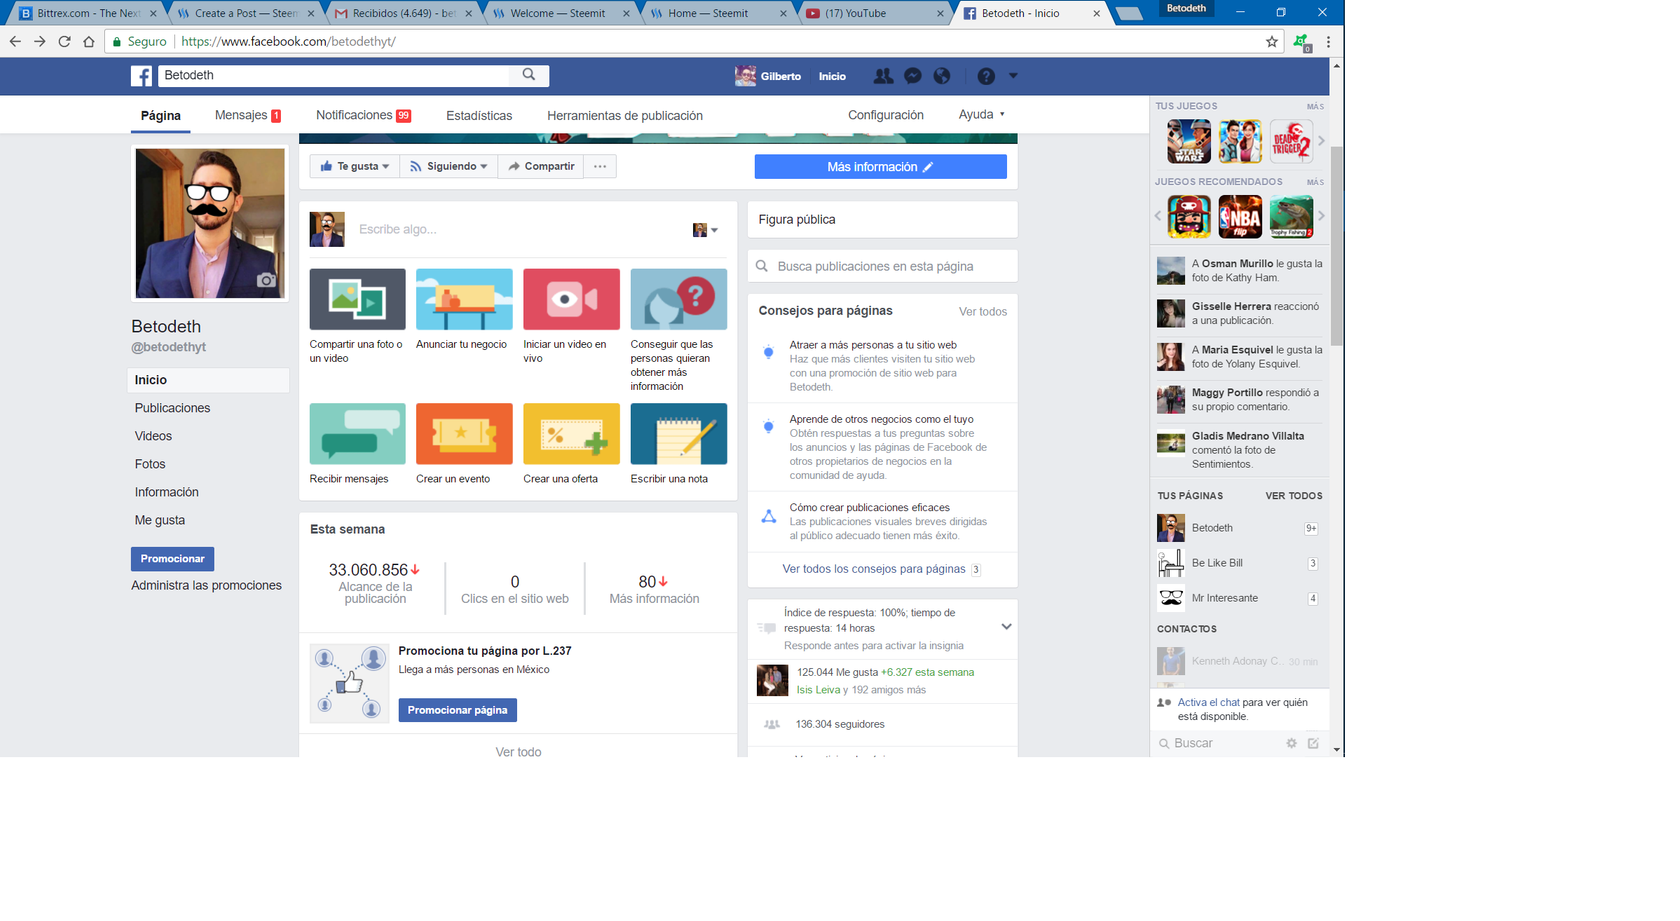The width and height of the screenshot is (1680, 921).
Task: Click the search magnifier button in Facebook bar
Action: click(529, 75)
